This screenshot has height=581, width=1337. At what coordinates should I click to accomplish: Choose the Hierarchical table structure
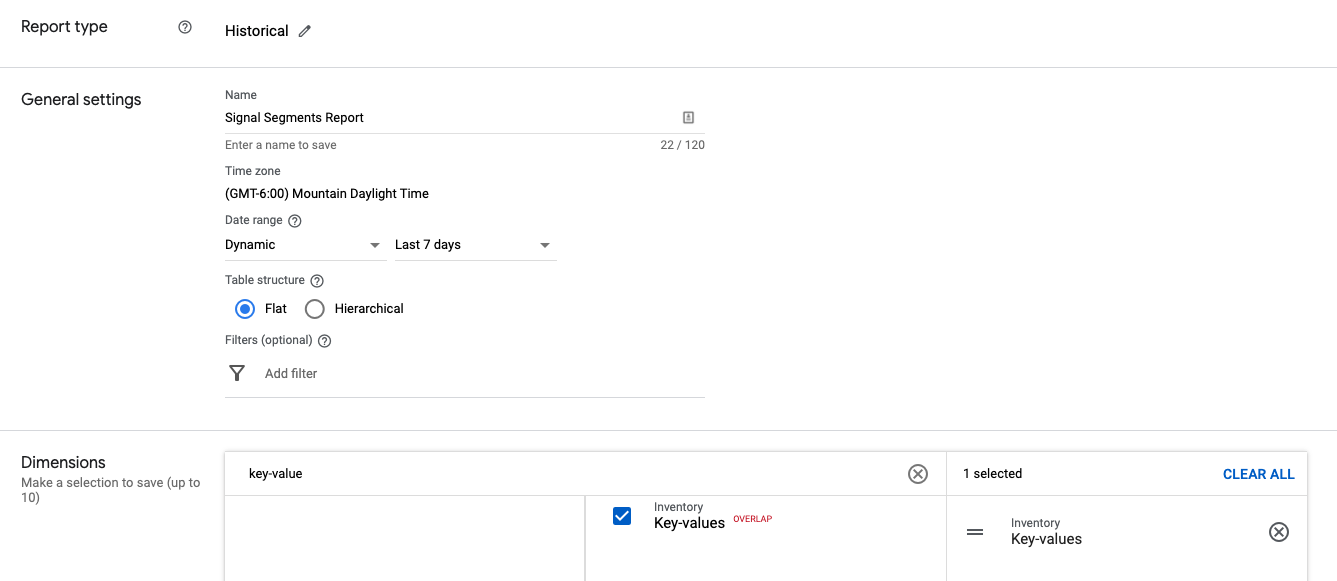[x=315, y=309]
